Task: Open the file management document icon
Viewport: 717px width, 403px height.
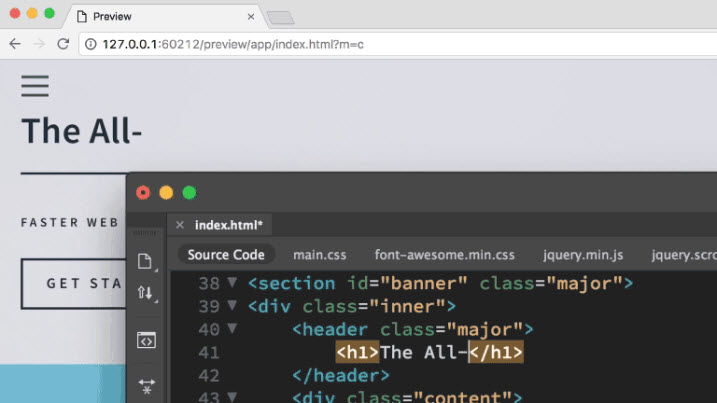Action: (145, 261)
